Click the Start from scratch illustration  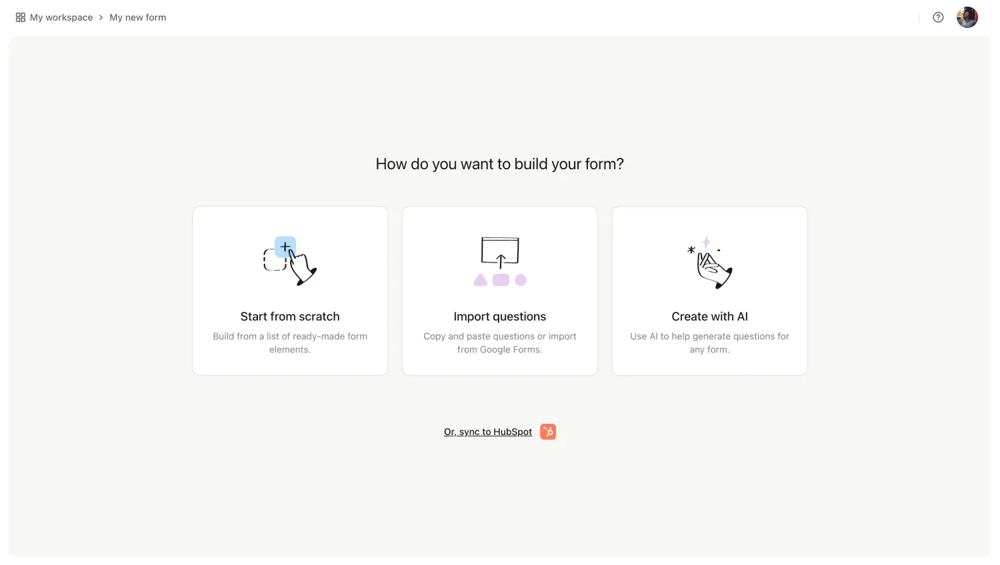(290, 261)
